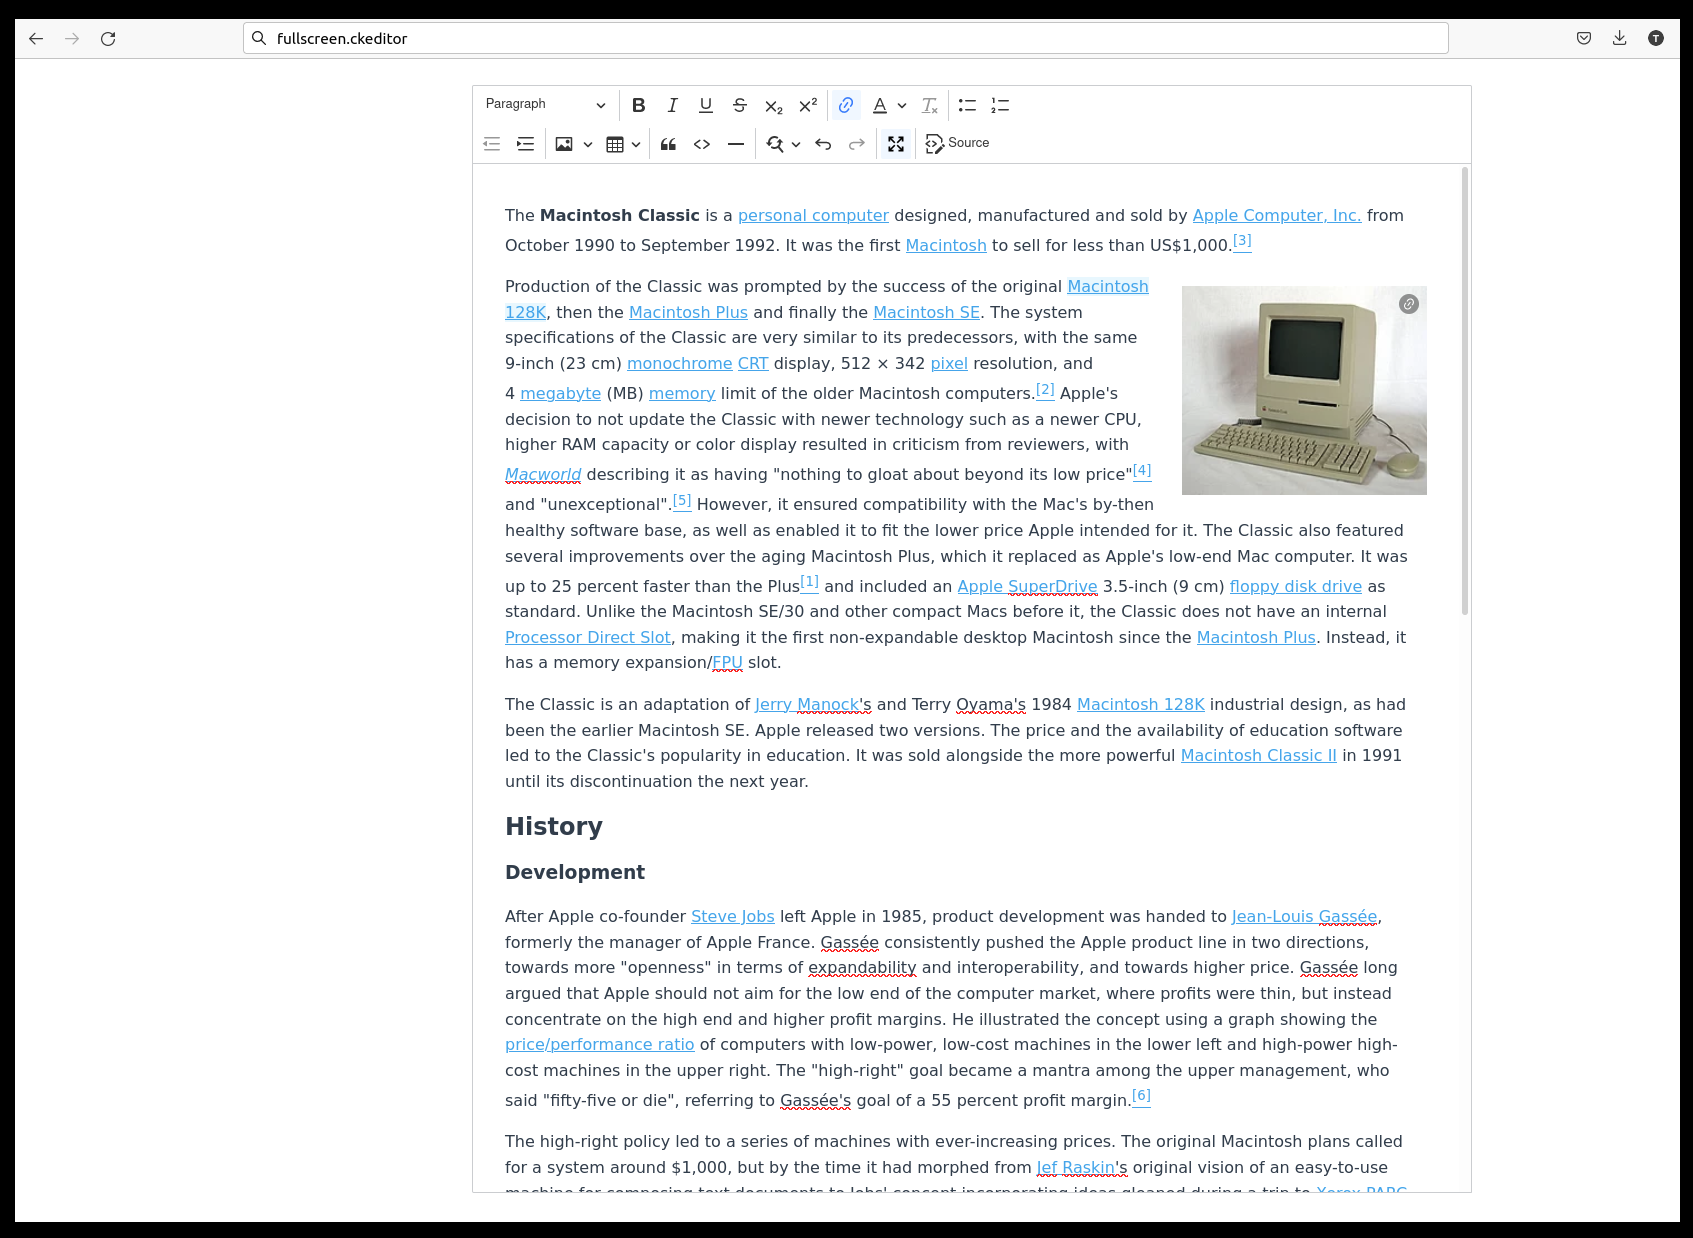Click the find and replace icon
The height and width of the screenshot is (1238, 1693).
[x=775, y=144]
